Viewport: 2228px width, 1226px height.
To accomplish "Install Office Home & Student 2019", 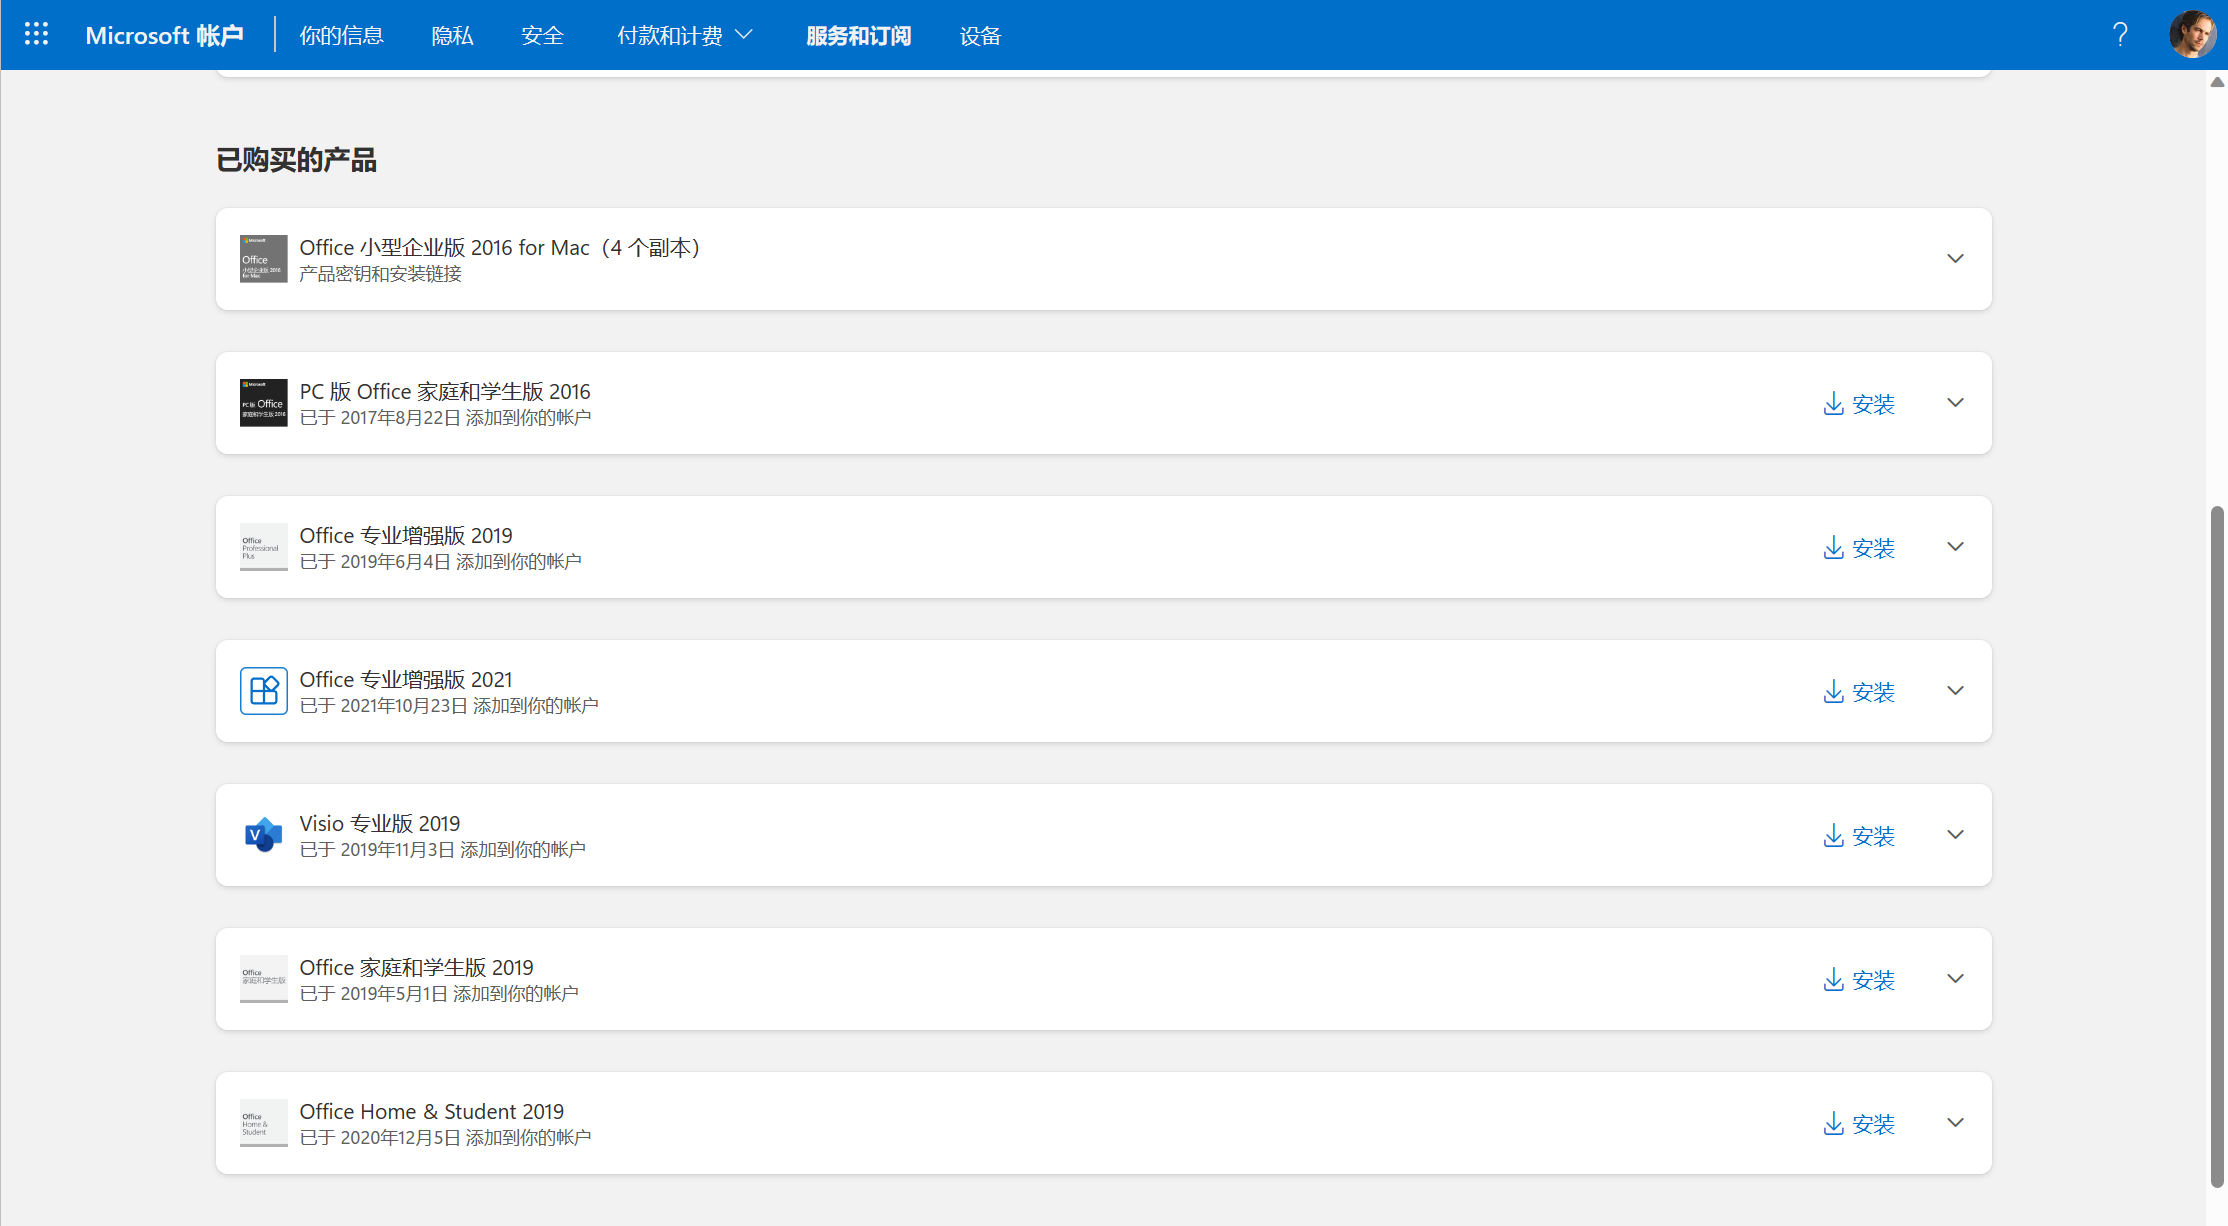I will coord(1859,1124).
